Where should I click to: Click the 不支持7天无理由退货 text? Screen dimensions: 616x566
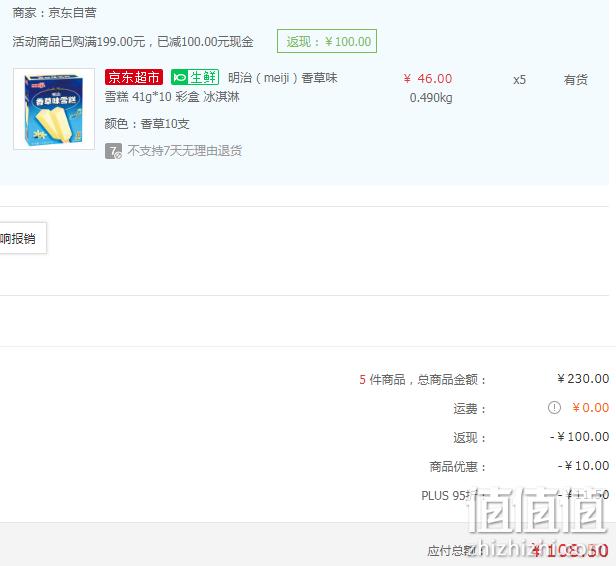[x=185, y=150]
